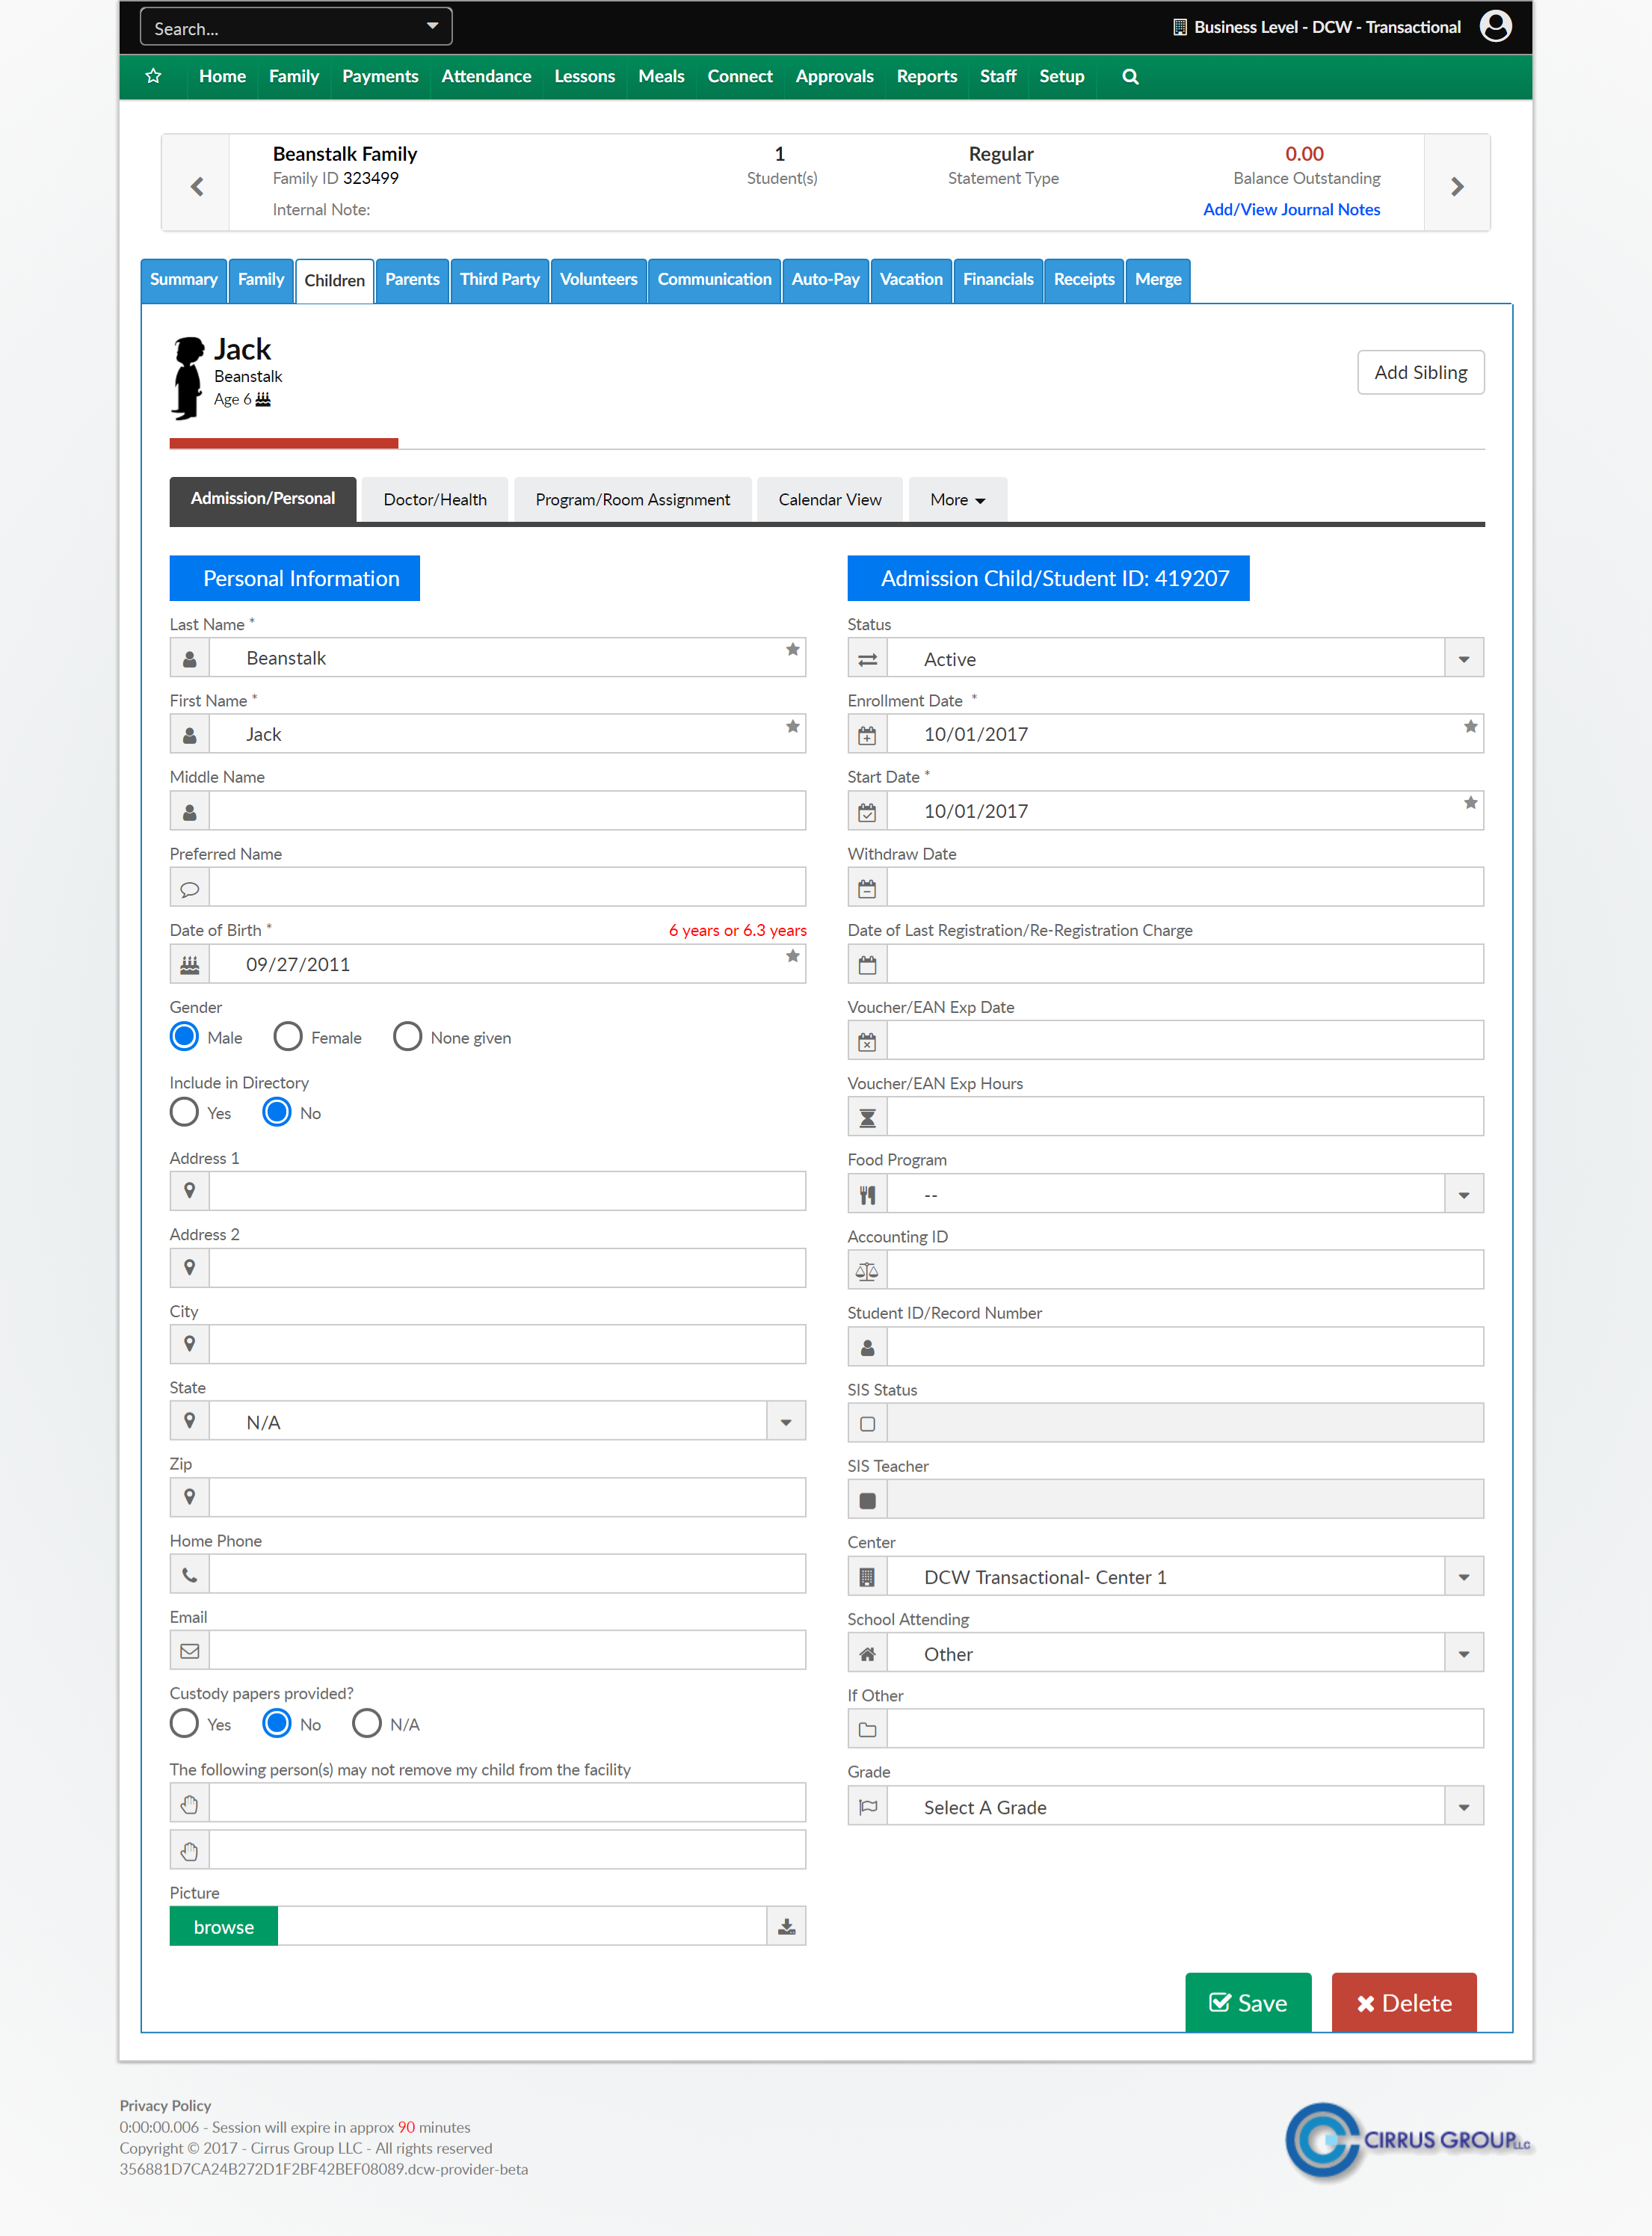
Task: Go to next family with right arrow
Action: tap(1457, 186)
